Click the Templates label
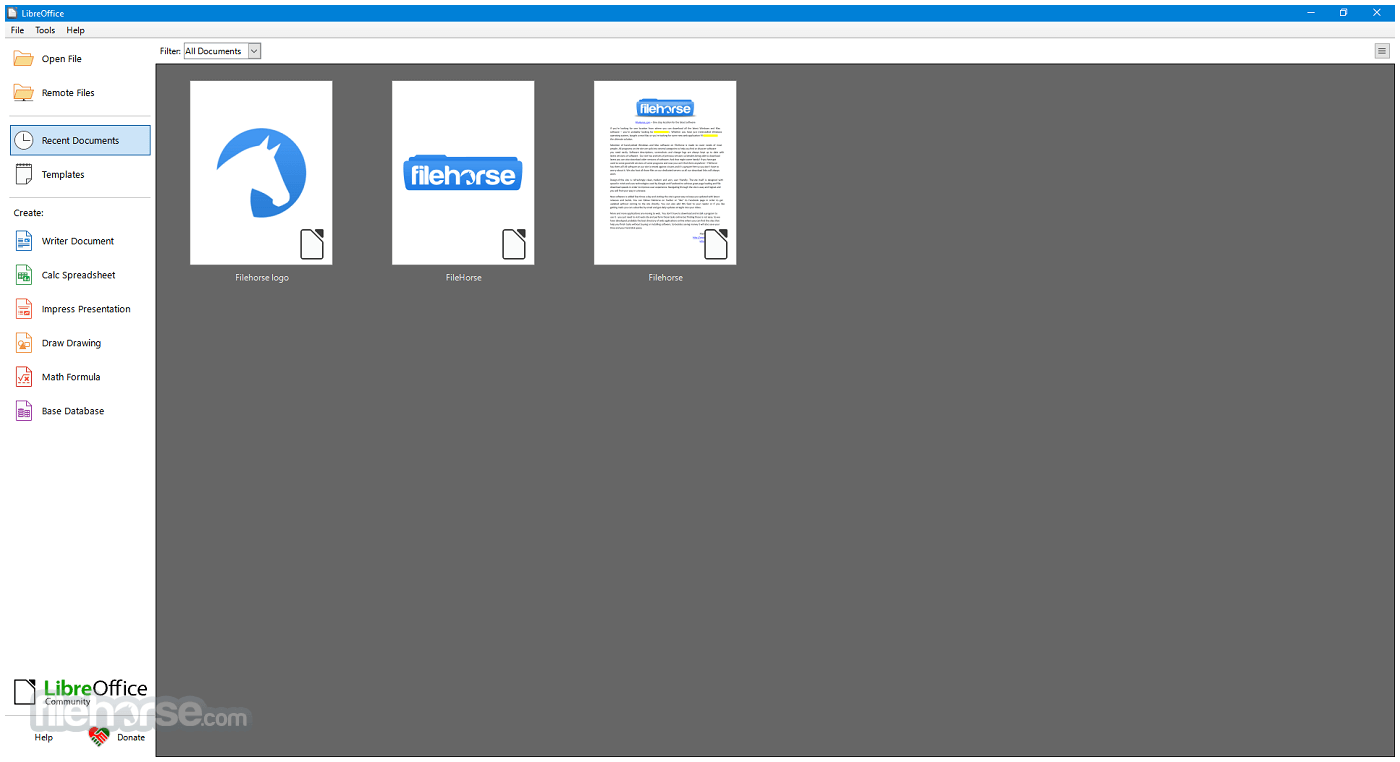Viewport: 1400px width, 762px height. tap(63, 175)
